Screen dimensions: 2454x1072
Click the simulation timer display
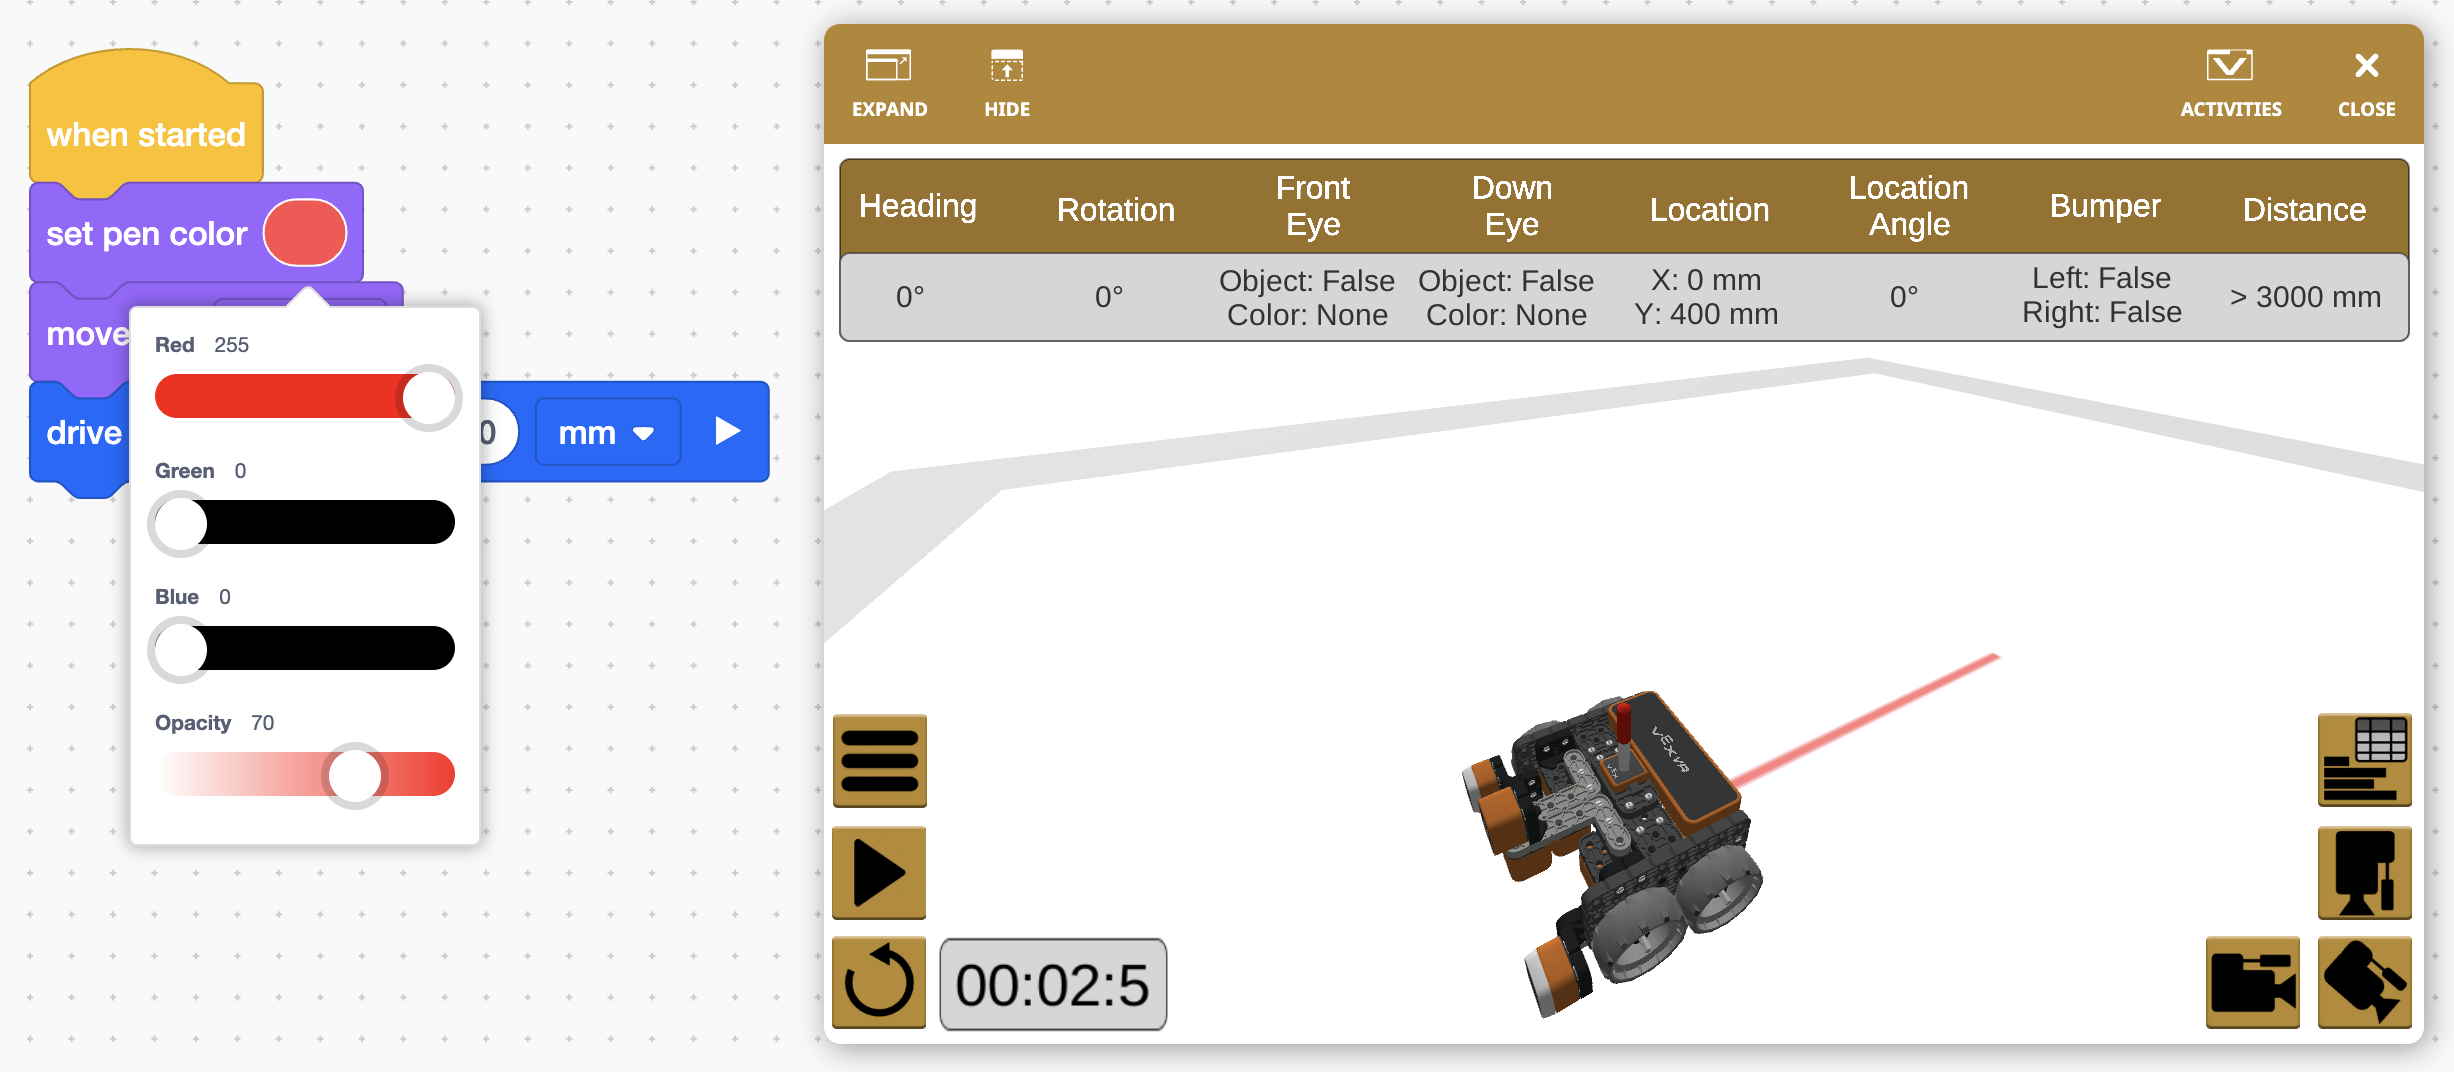pyautogui.click(x=1053, y=983)
